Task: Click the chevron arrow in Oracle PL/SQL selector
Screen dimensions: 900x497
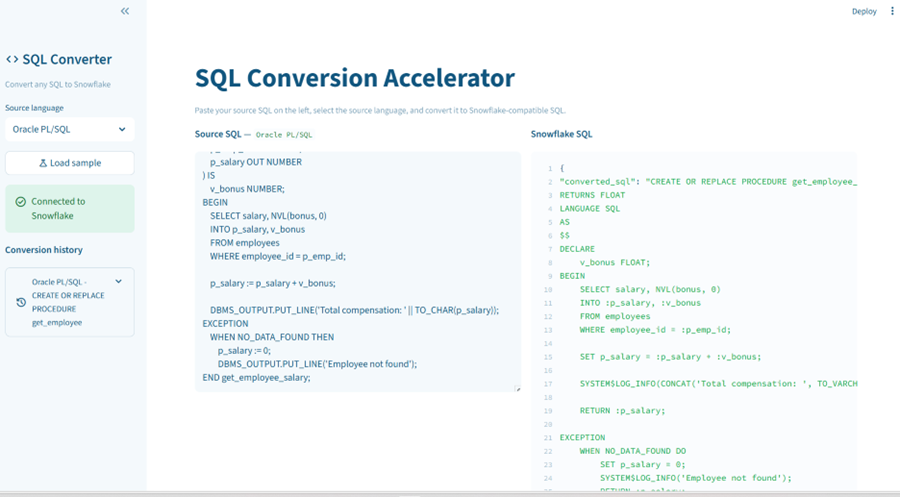Action: pyautogui.click(x=122, y=129)
